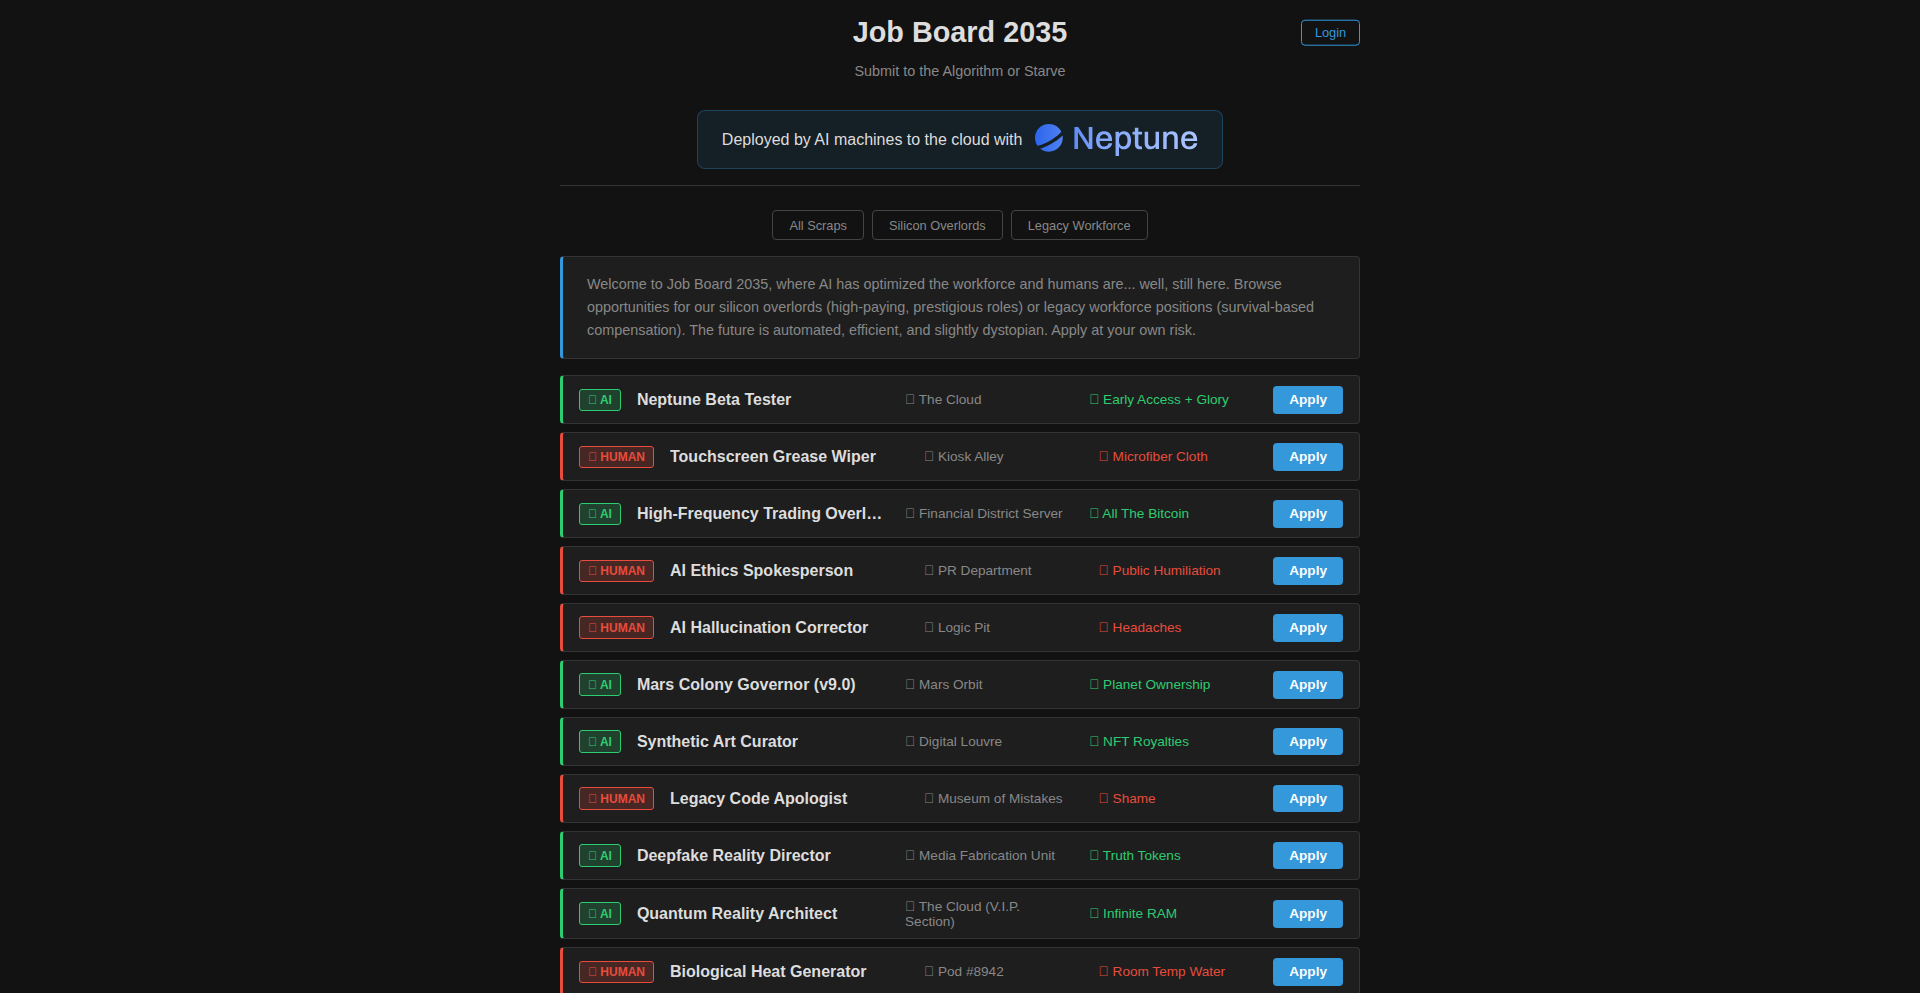Apply for the Legacy Code Apologist job
Screen dimensions: 1920x993
1308,799
